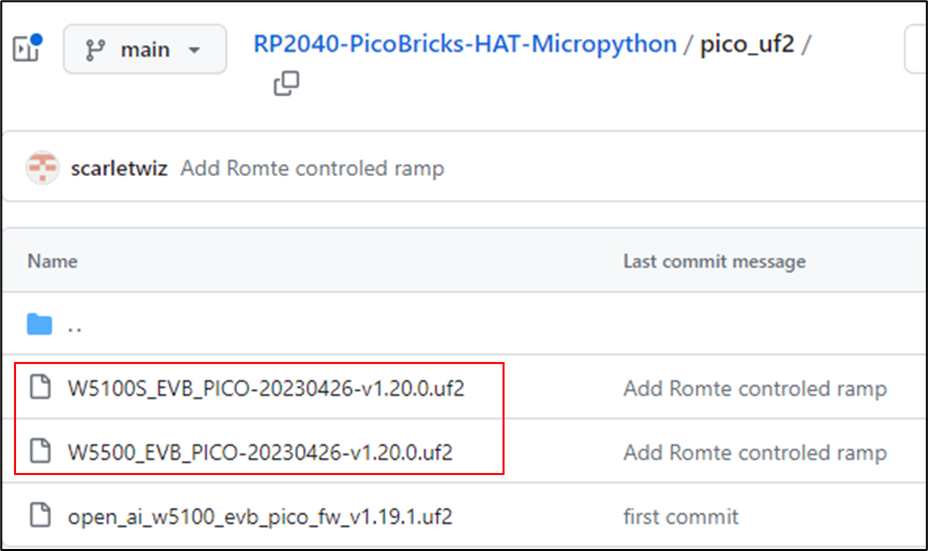Copy the pico_uf2 path with copy icon
This screenshot has width=928, height=551.
coord(286,84)
